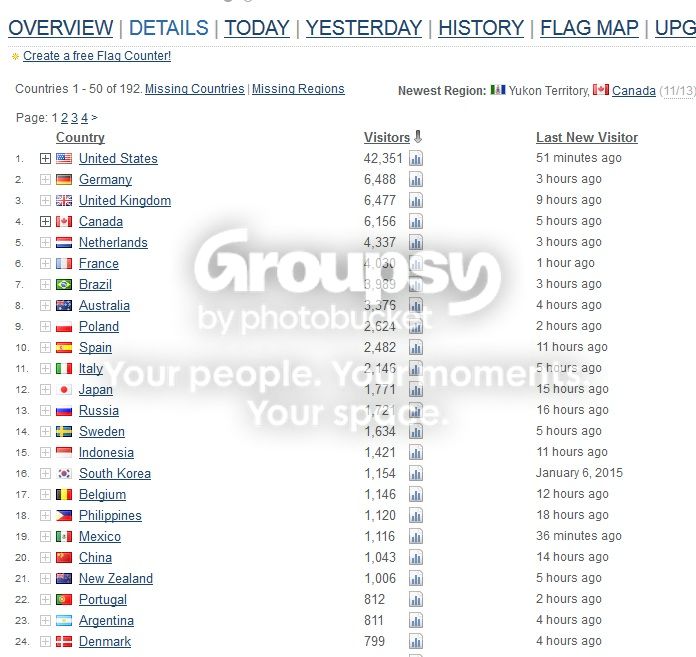Click the sort arrow beside Visitors header
The height and width of the screenshot is (657, 696).
tap(418, 137)
